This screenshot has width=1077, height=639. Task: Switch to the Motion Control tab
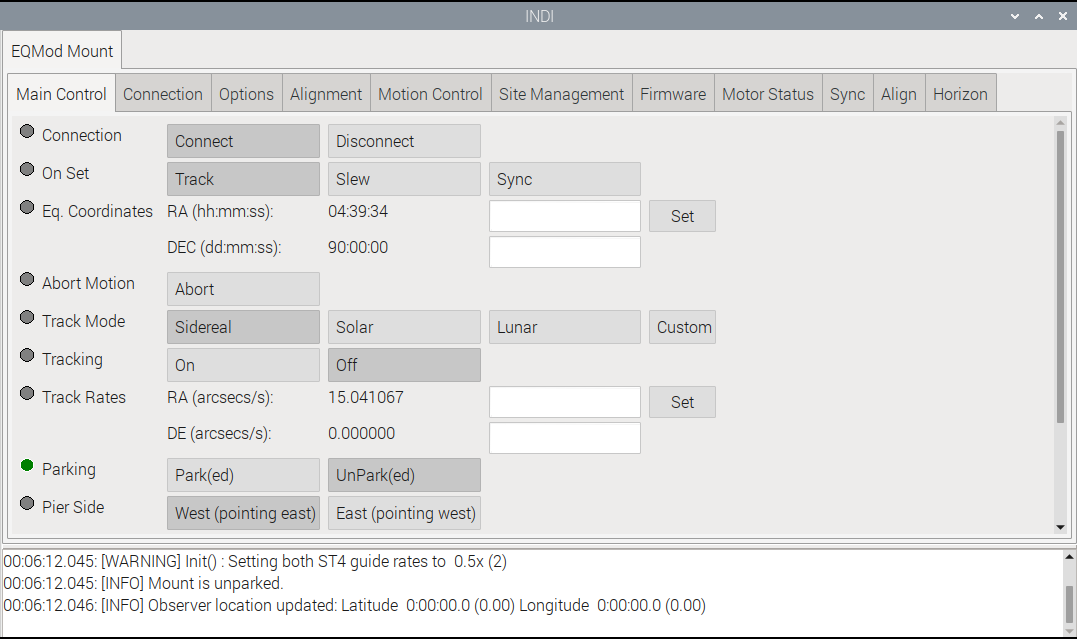click(430, 93)
